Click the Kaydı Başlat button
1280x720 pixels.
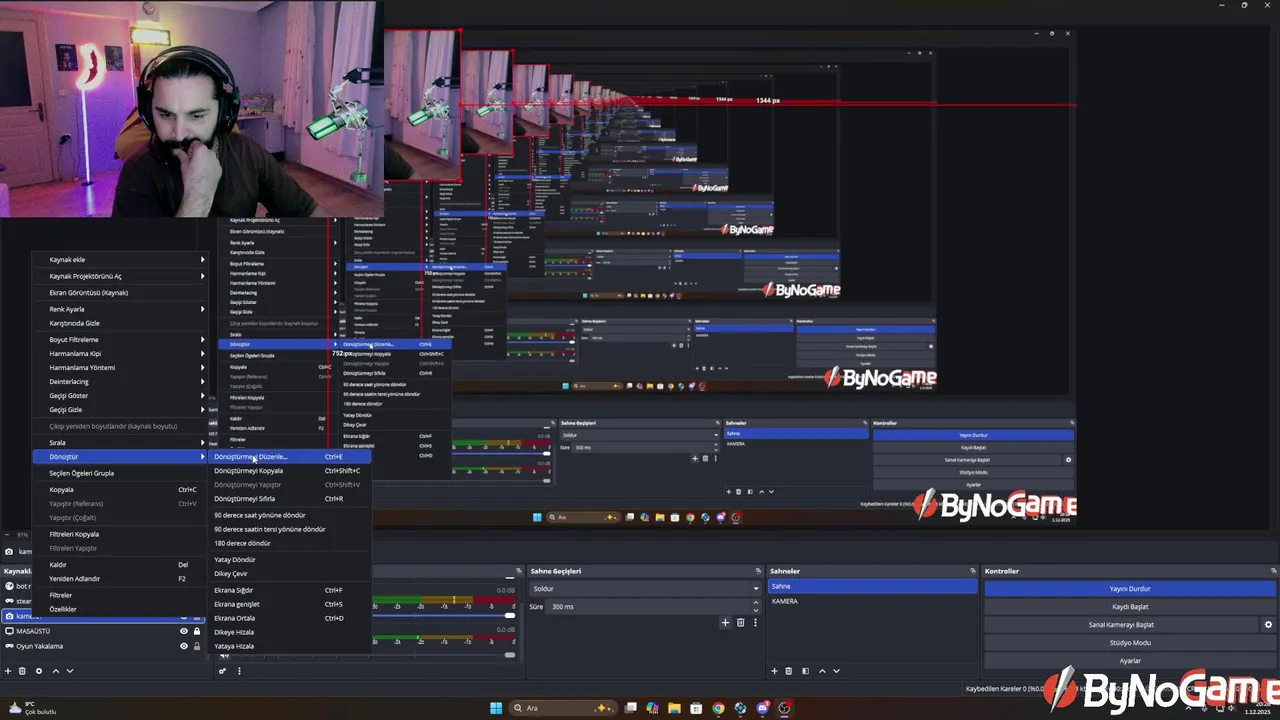[1130, 607]
